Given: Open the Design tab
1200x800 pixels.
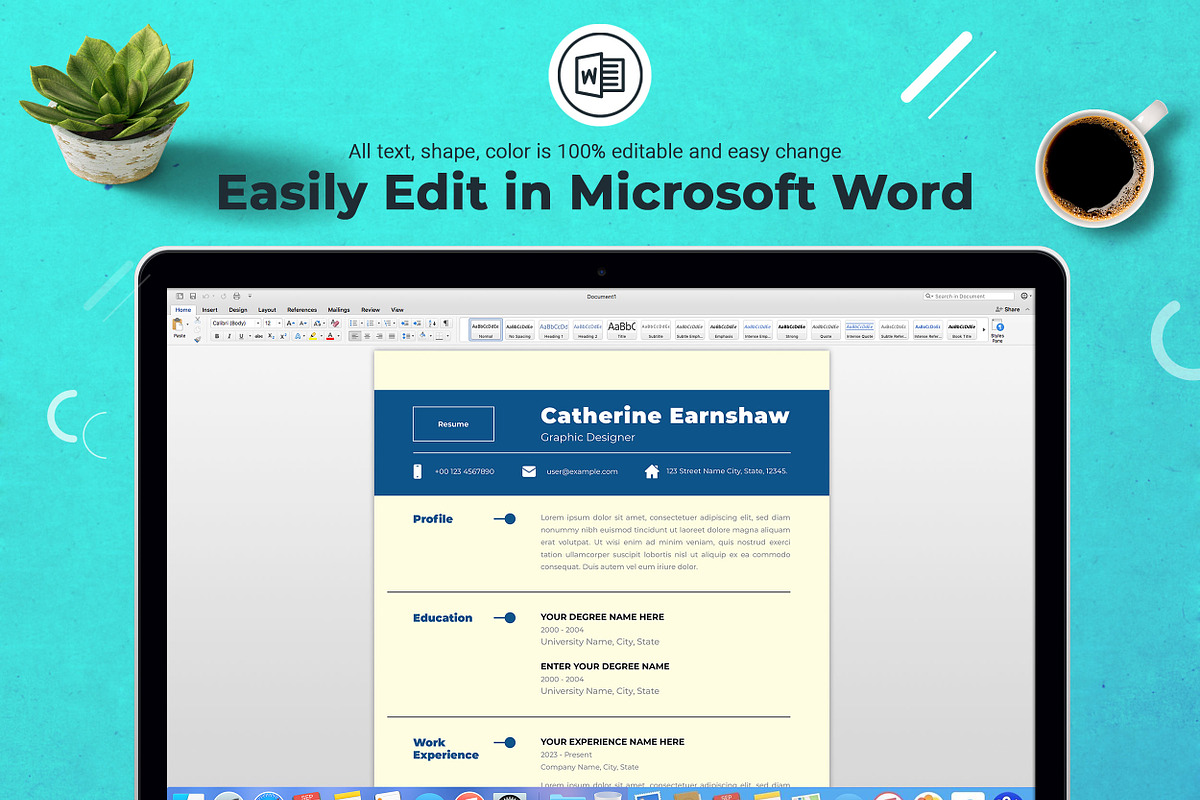Looking at the screenshot, I should (238, 310).
